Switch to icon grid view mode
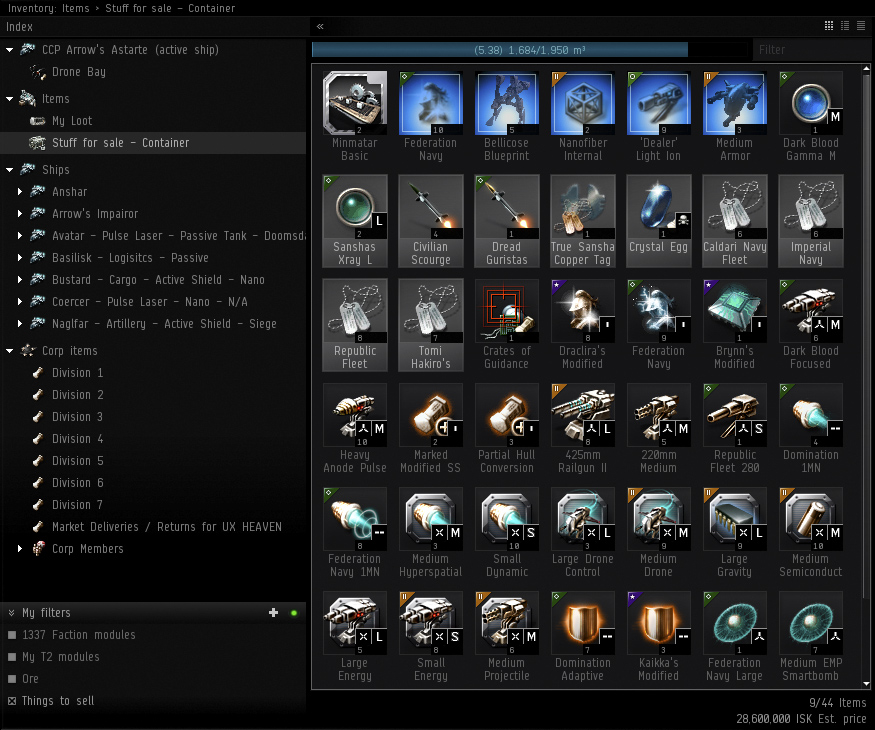This screenshot has width=875, height=730. pyautogui.click(x=829, y=26)
